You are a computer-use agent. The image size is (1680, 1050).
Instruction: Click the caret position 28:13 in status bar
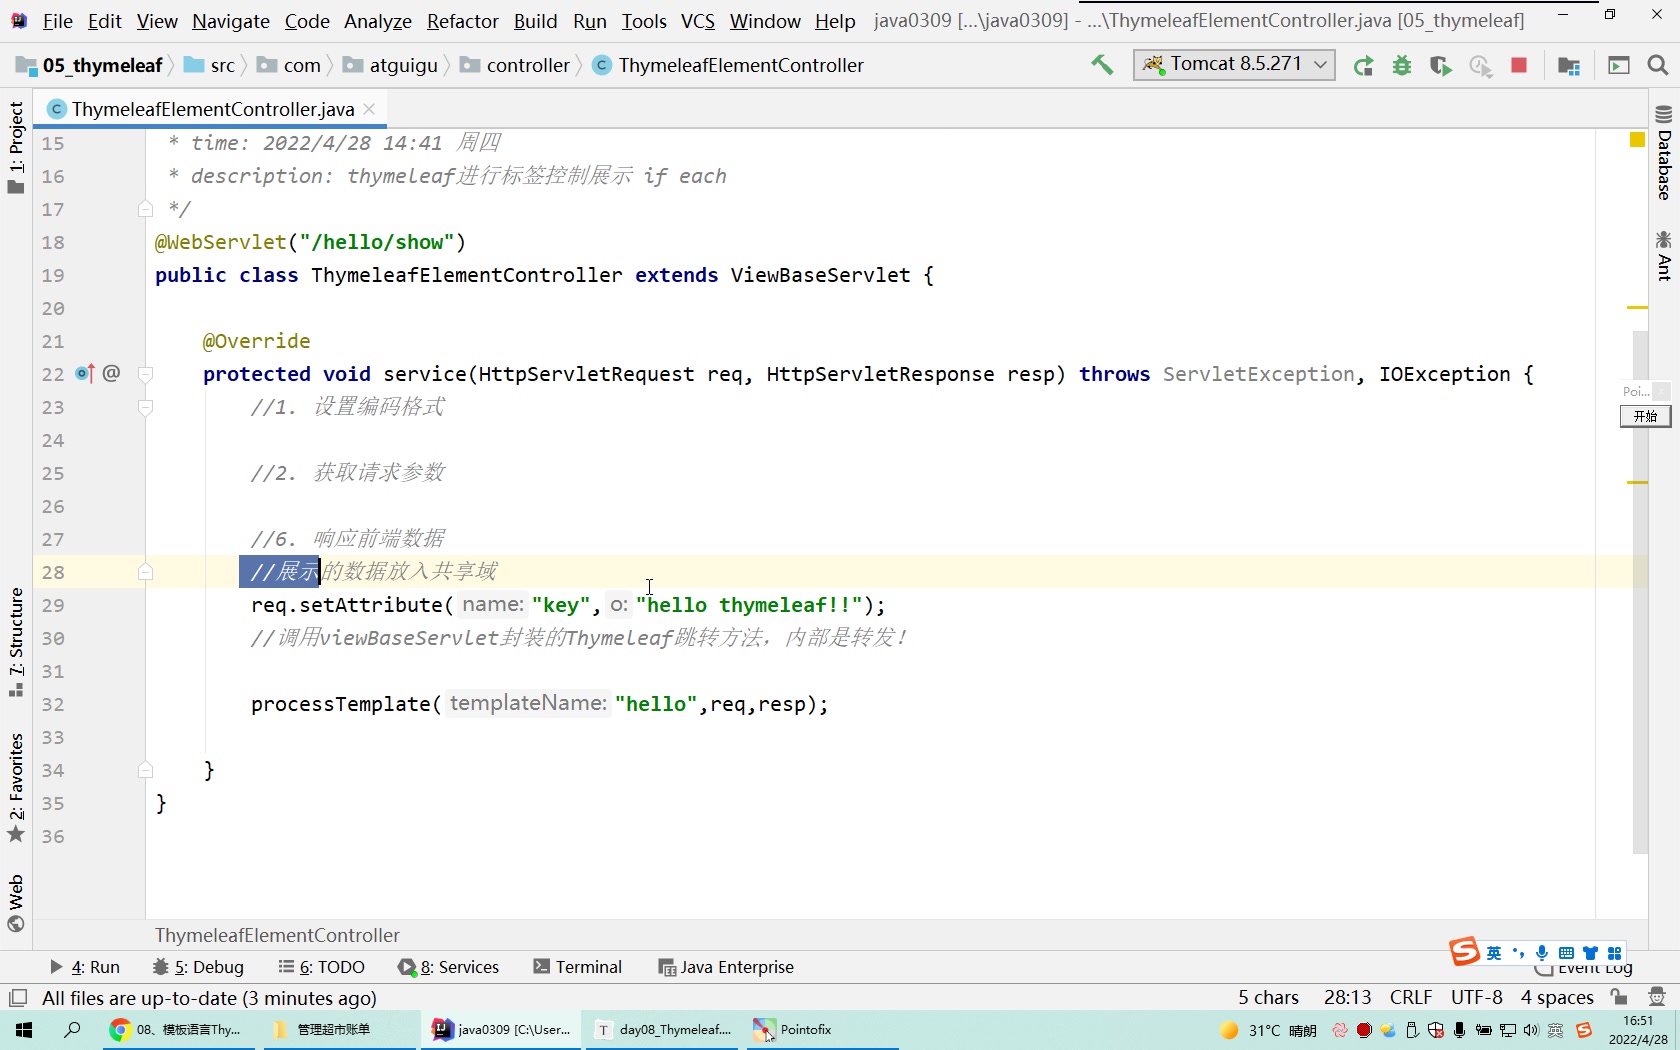(x=1347, y=998)
